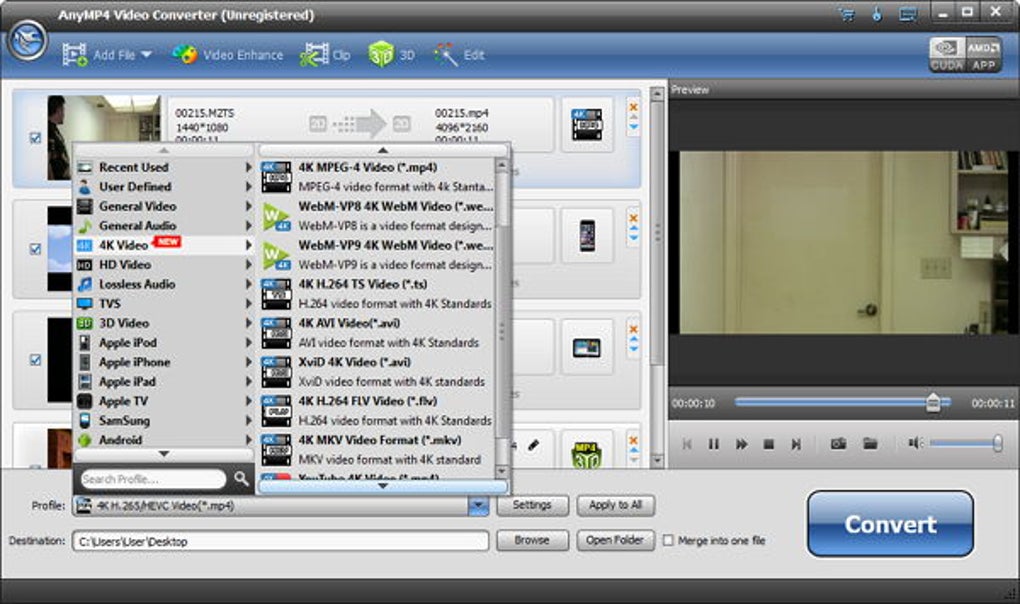Choose WebM-VP8 4K WebM Video format
Screen dimensions: 1020x604
click(377, 216)
